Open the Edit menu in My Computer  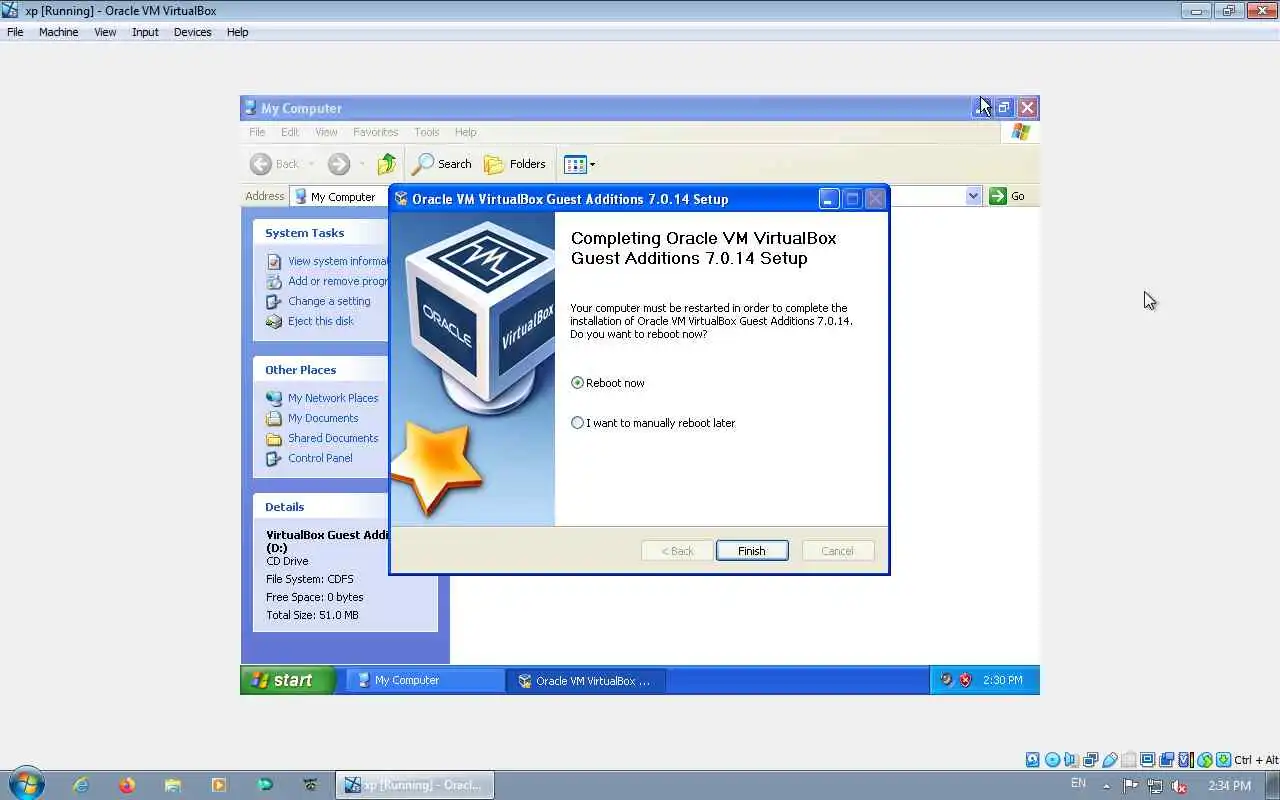click(x=290, y=132)
